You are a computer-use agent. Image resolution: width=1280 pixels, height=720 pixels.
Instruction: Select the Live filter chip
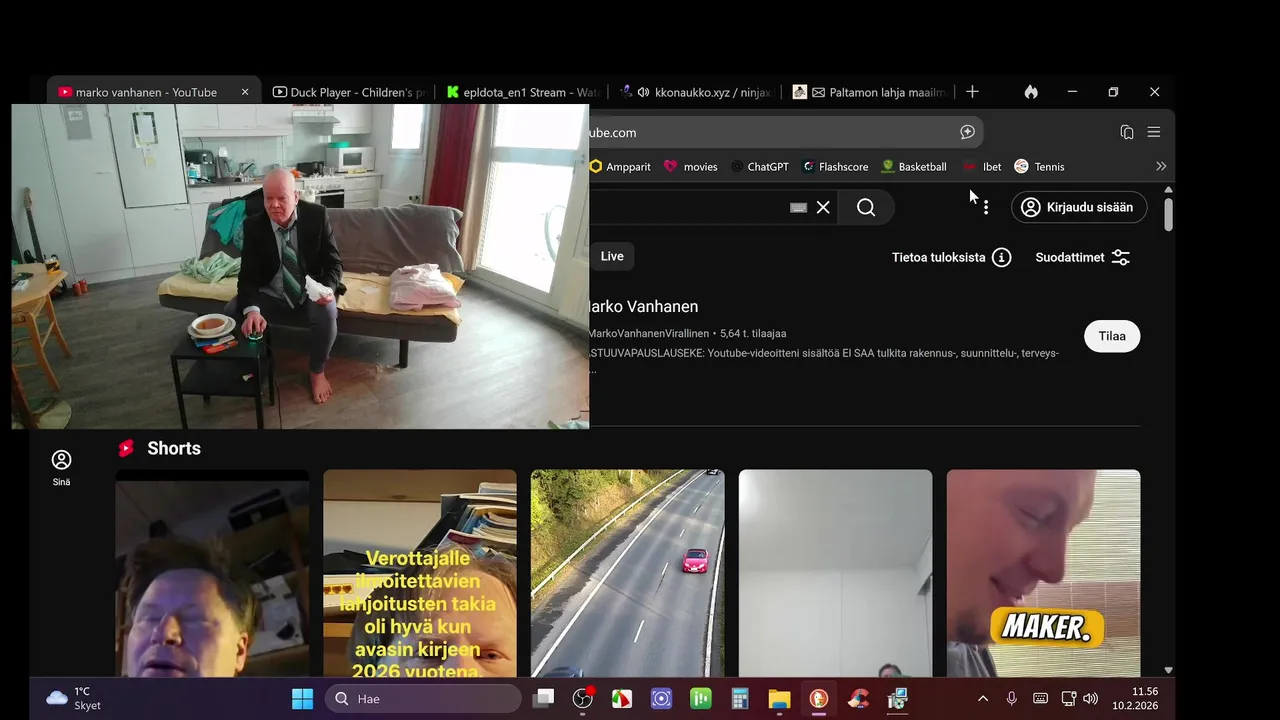pyautogui.click(x=612, y=256)
